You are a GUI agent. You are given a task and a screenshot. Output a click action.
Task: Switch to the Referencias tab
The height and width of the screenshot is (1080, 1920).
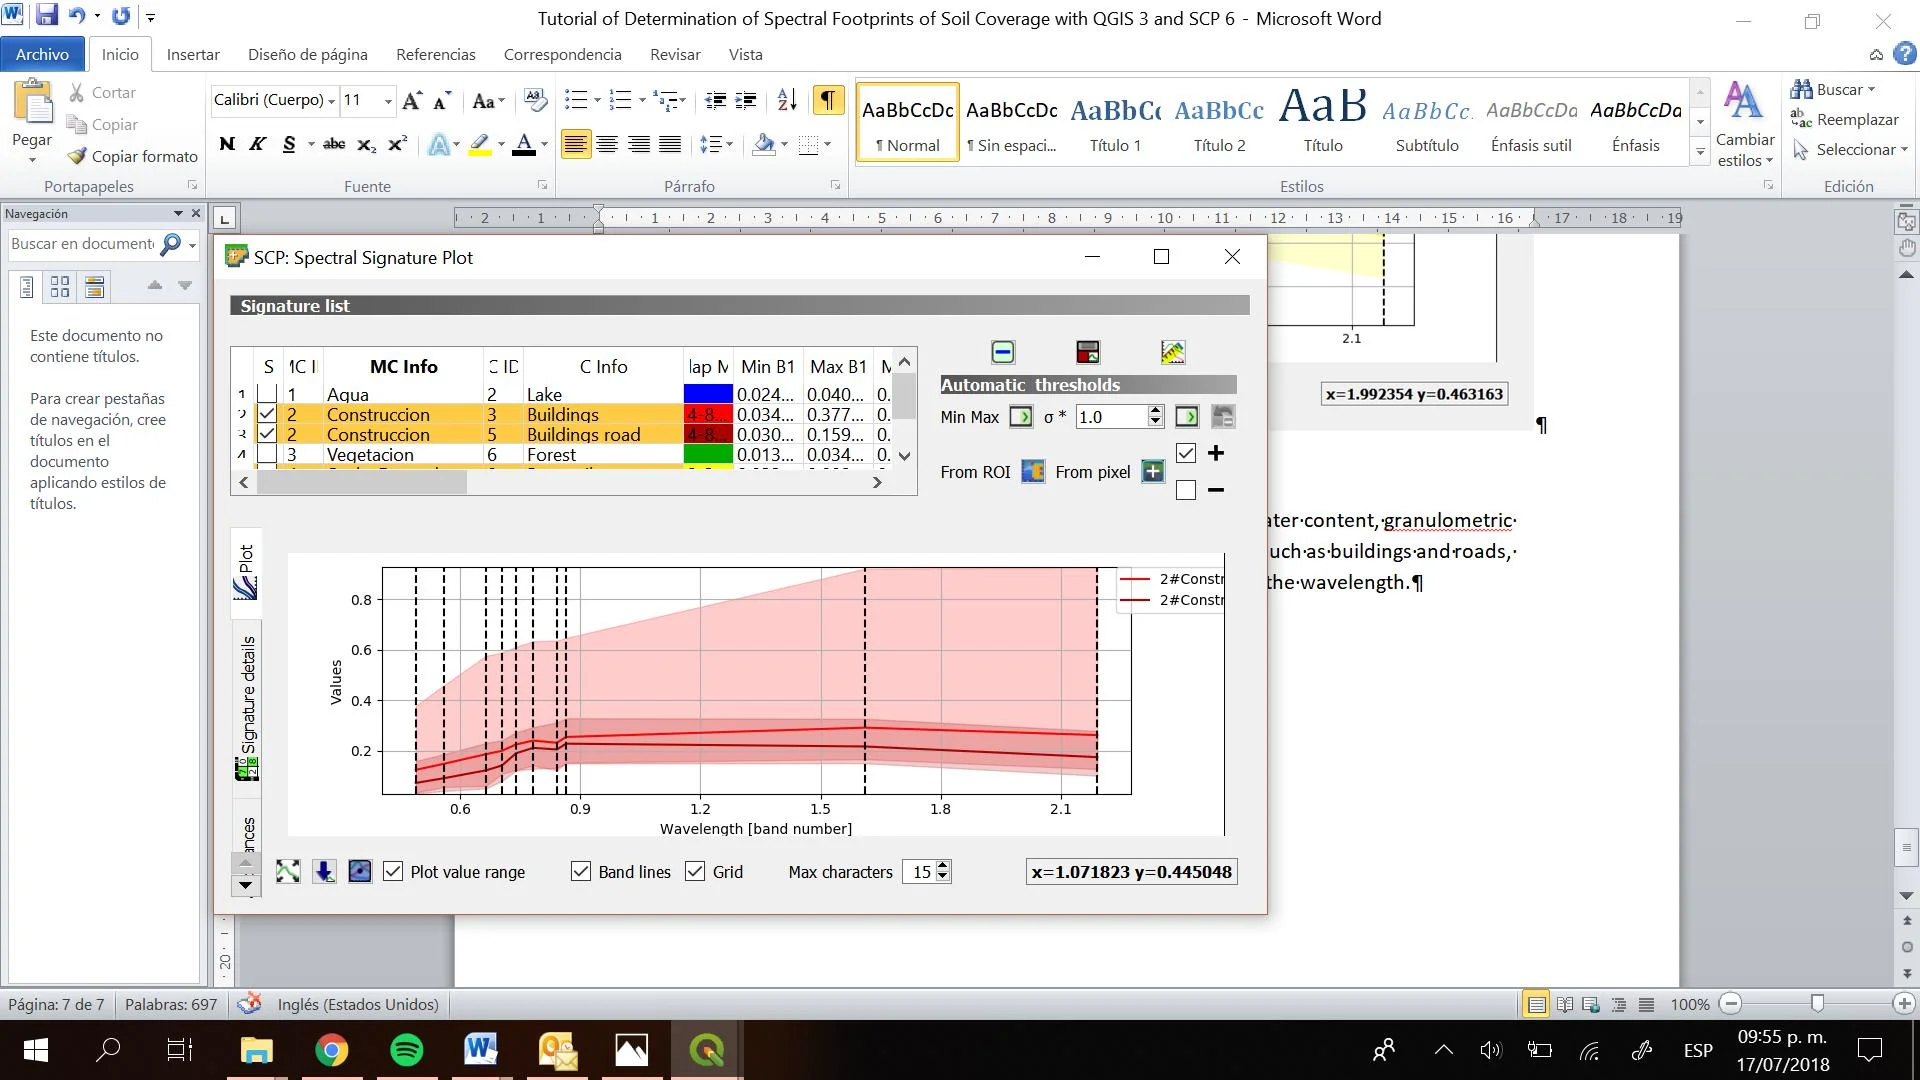click(x=436, y=54)
